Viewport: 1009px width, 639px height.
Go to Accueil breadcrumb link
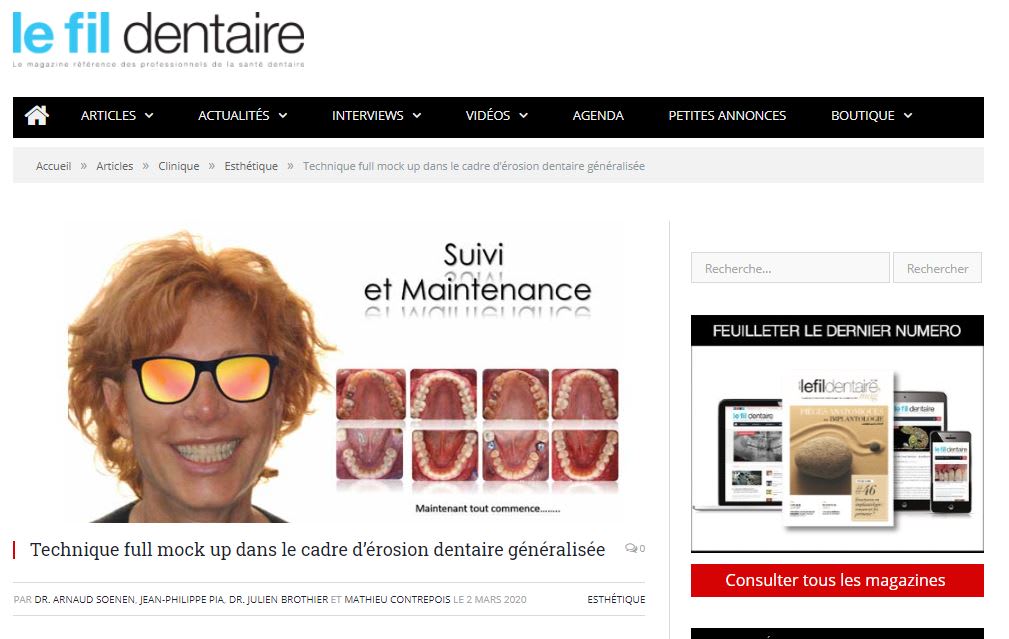53,166
